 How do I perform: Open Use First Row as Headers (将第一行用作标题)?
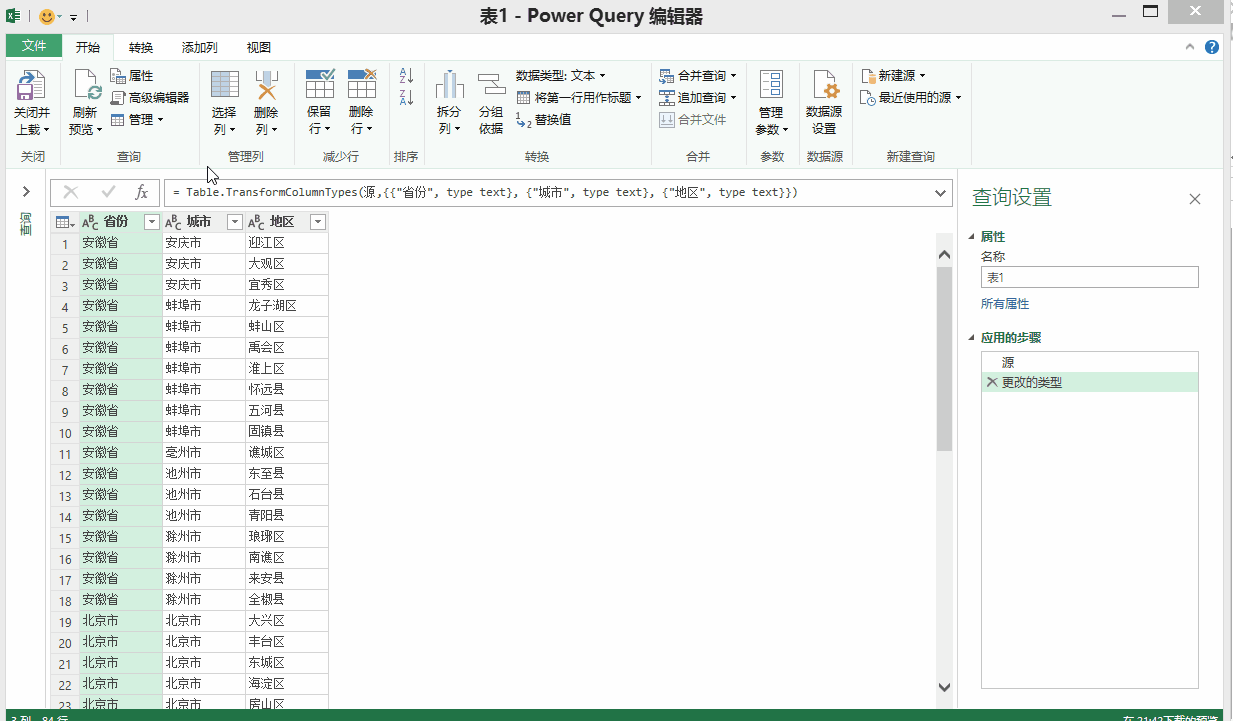pos(579,97)
